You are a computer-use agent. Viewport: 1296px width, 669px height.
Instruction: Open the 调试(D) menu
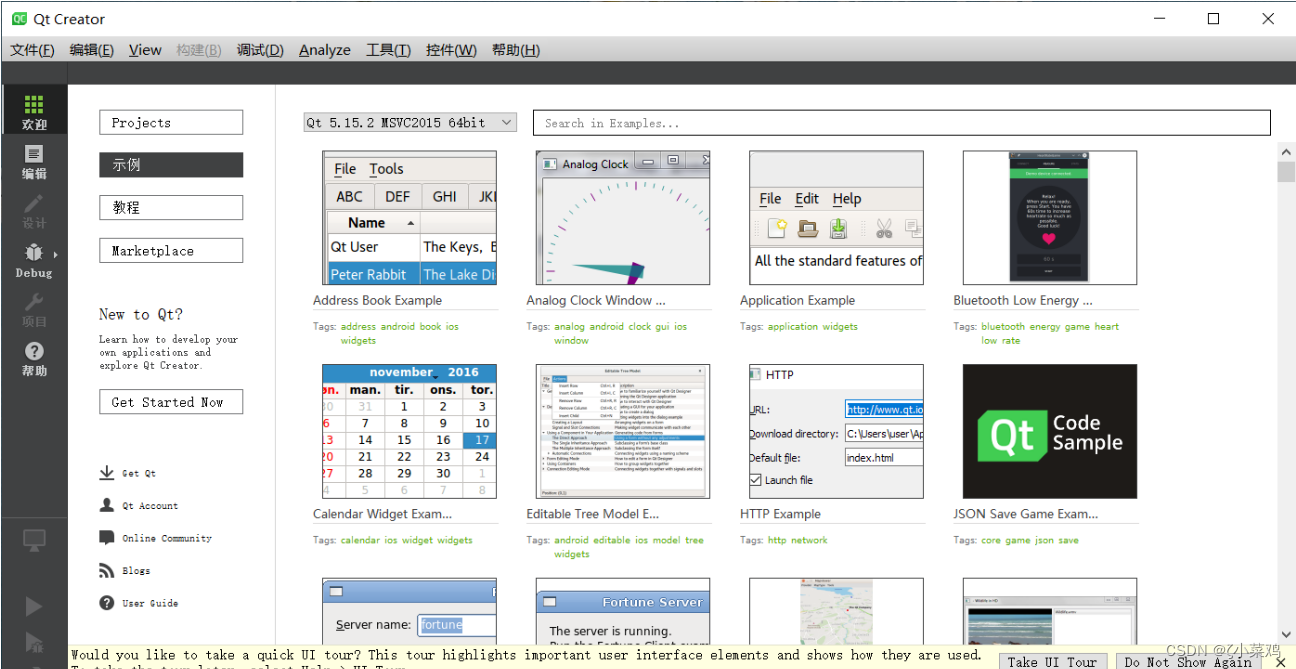coord(260,50)
